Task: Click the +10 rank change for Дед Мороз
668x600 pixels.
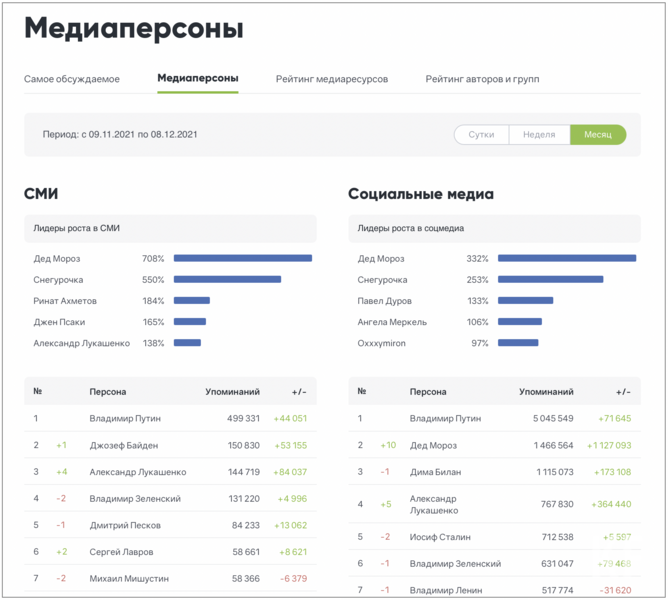Action: point(388,445)
